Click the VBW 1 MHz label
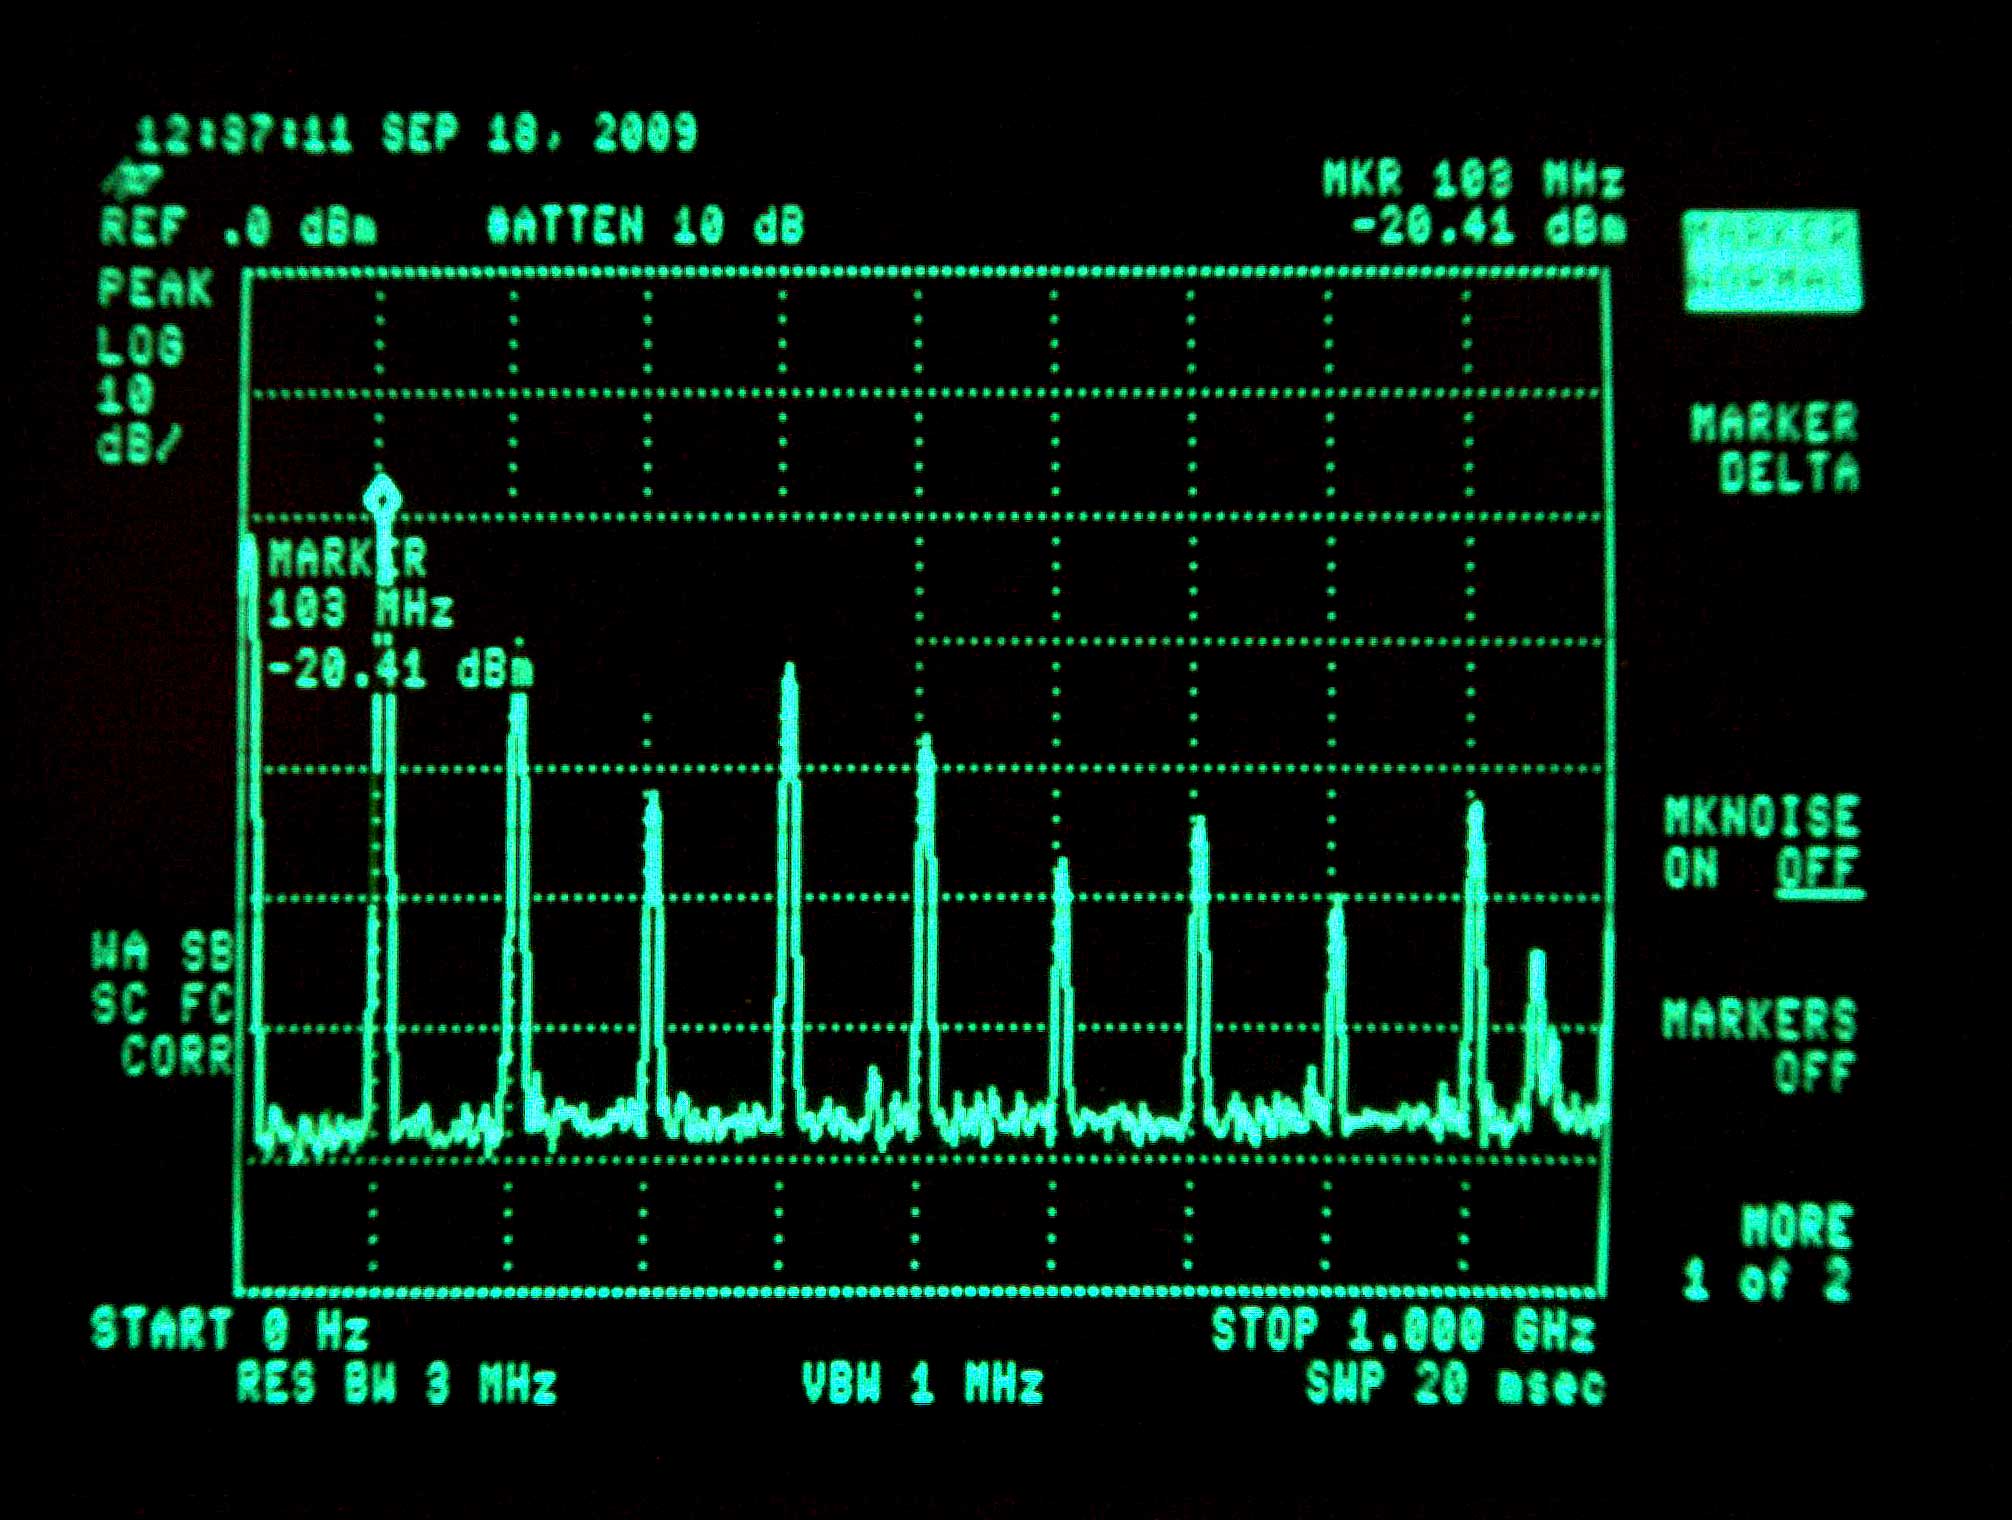2012x1520 pixels. [923, 1385]
